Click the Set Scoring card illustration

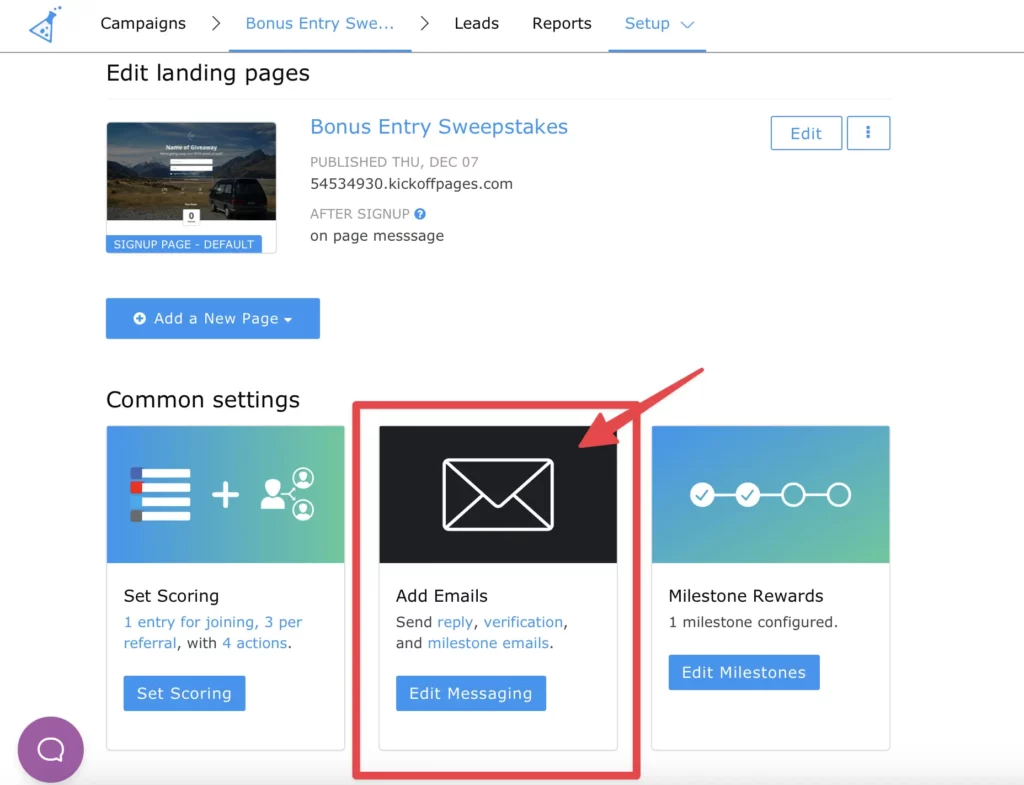coord(225,494)
